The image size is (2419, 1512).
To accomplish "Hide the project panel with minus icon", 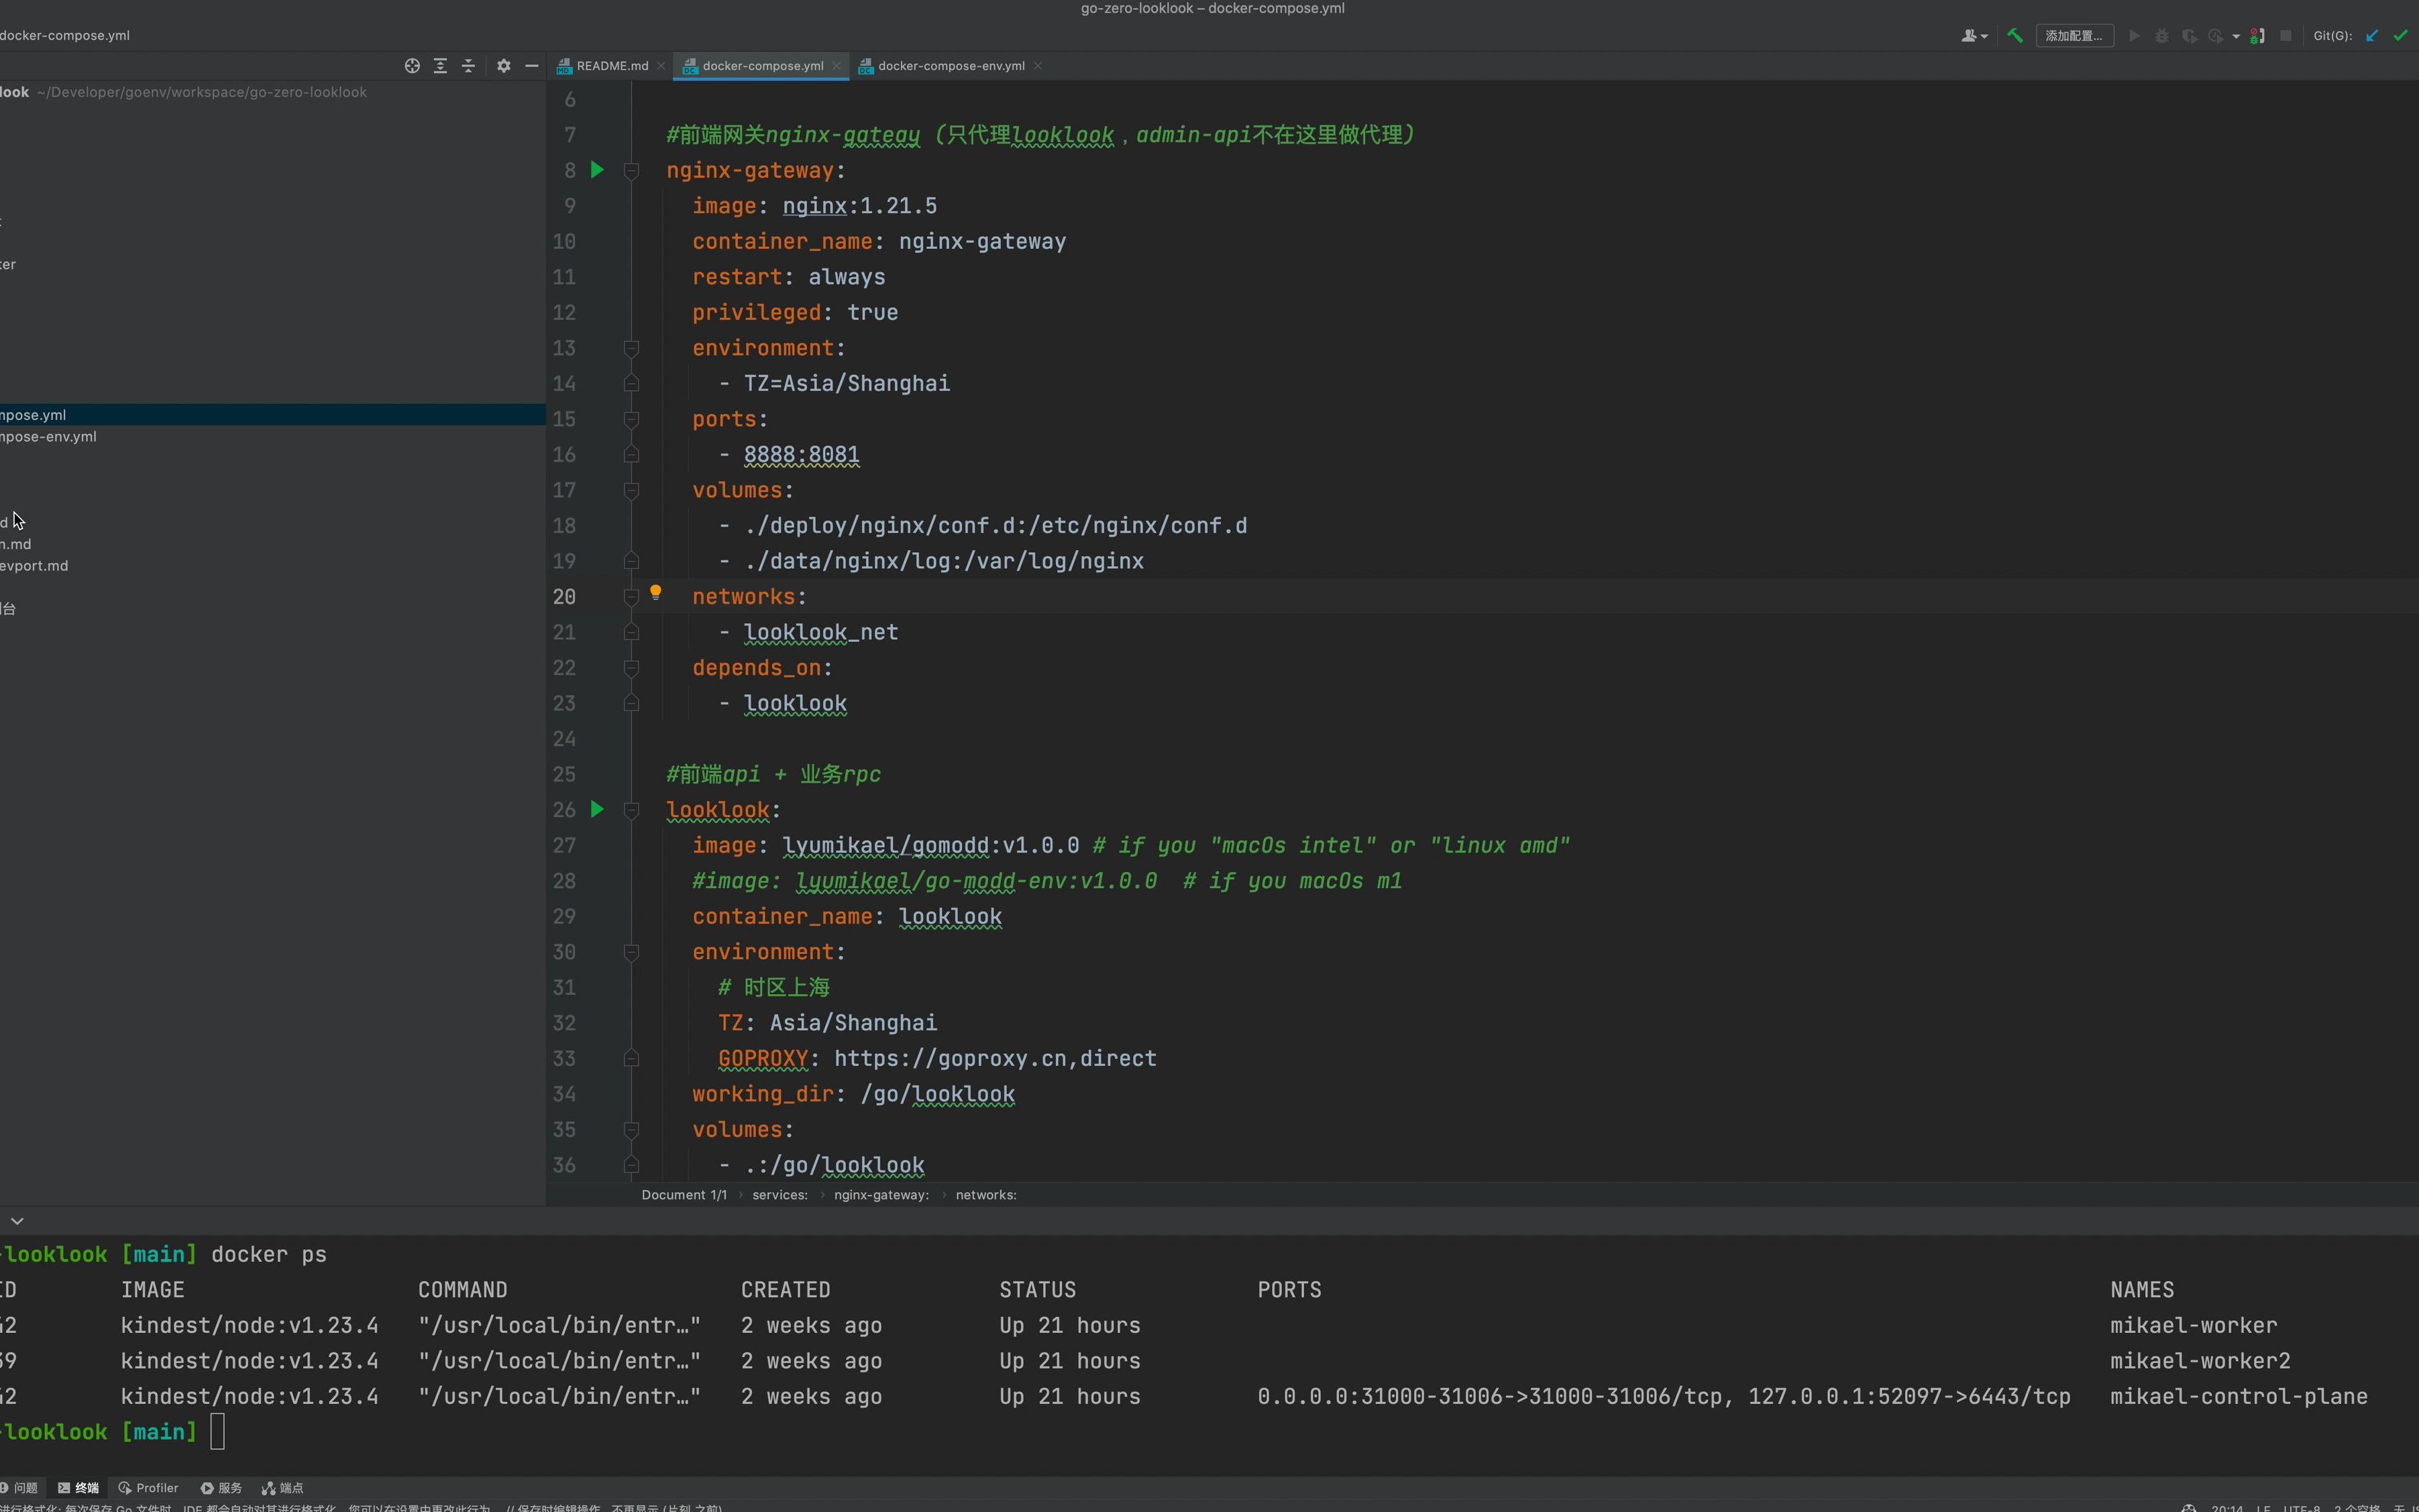I will [x=532, y=66].
